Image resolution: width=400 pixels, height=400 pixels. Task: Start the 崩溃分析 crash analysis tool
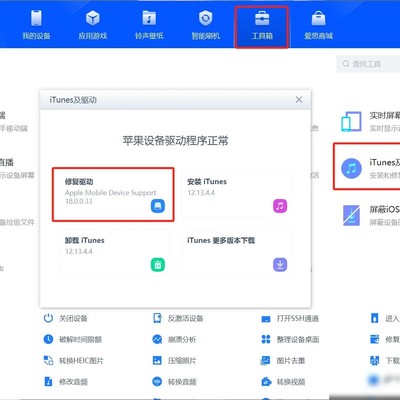pyautogui.click(x=174, y=339)
